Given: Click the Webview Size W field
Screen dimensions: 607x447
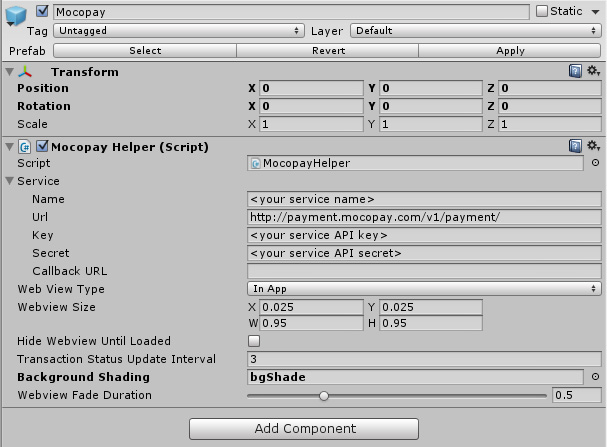Looking at the screenshot, I should tap(311, 323).
